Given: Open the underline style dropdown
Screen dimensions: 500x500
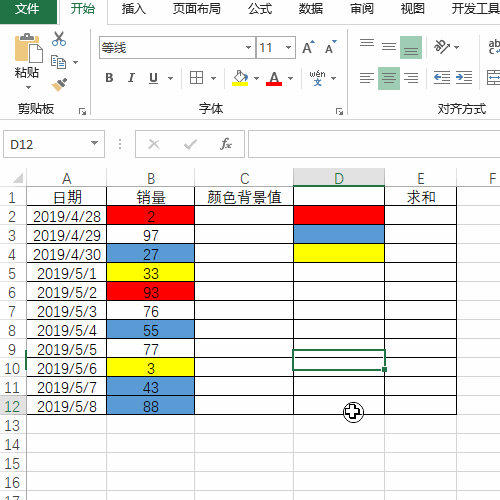Looking at the screenshot, I should (170, 78).
